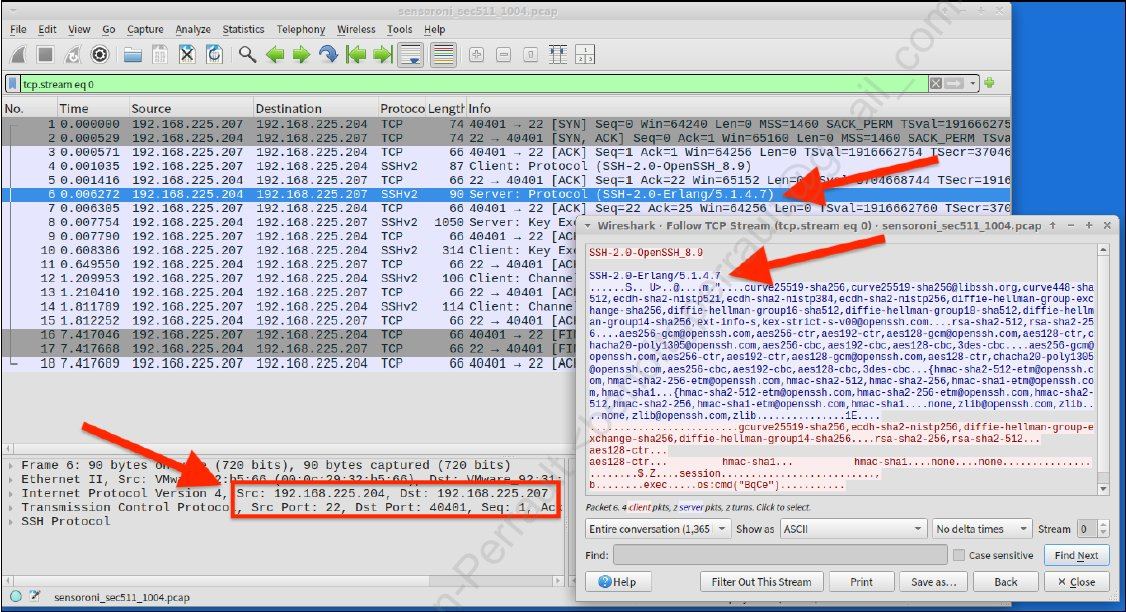Close this capture file icon
Image resolution: width=1126 pixels, height=612 pixels.
187,55
